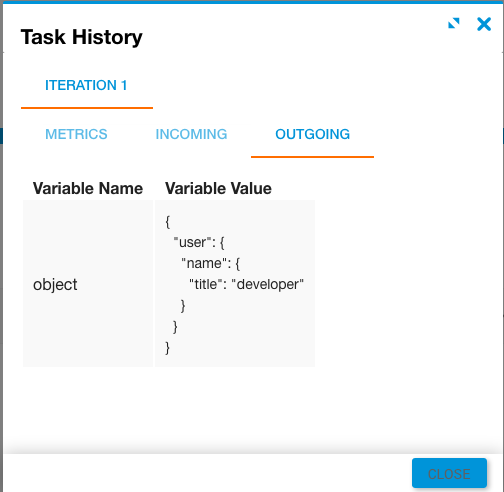Click the opening brace of the JSON
Image resolution: width=504 pixels, height=492 pixels.
tap(168, 222)
